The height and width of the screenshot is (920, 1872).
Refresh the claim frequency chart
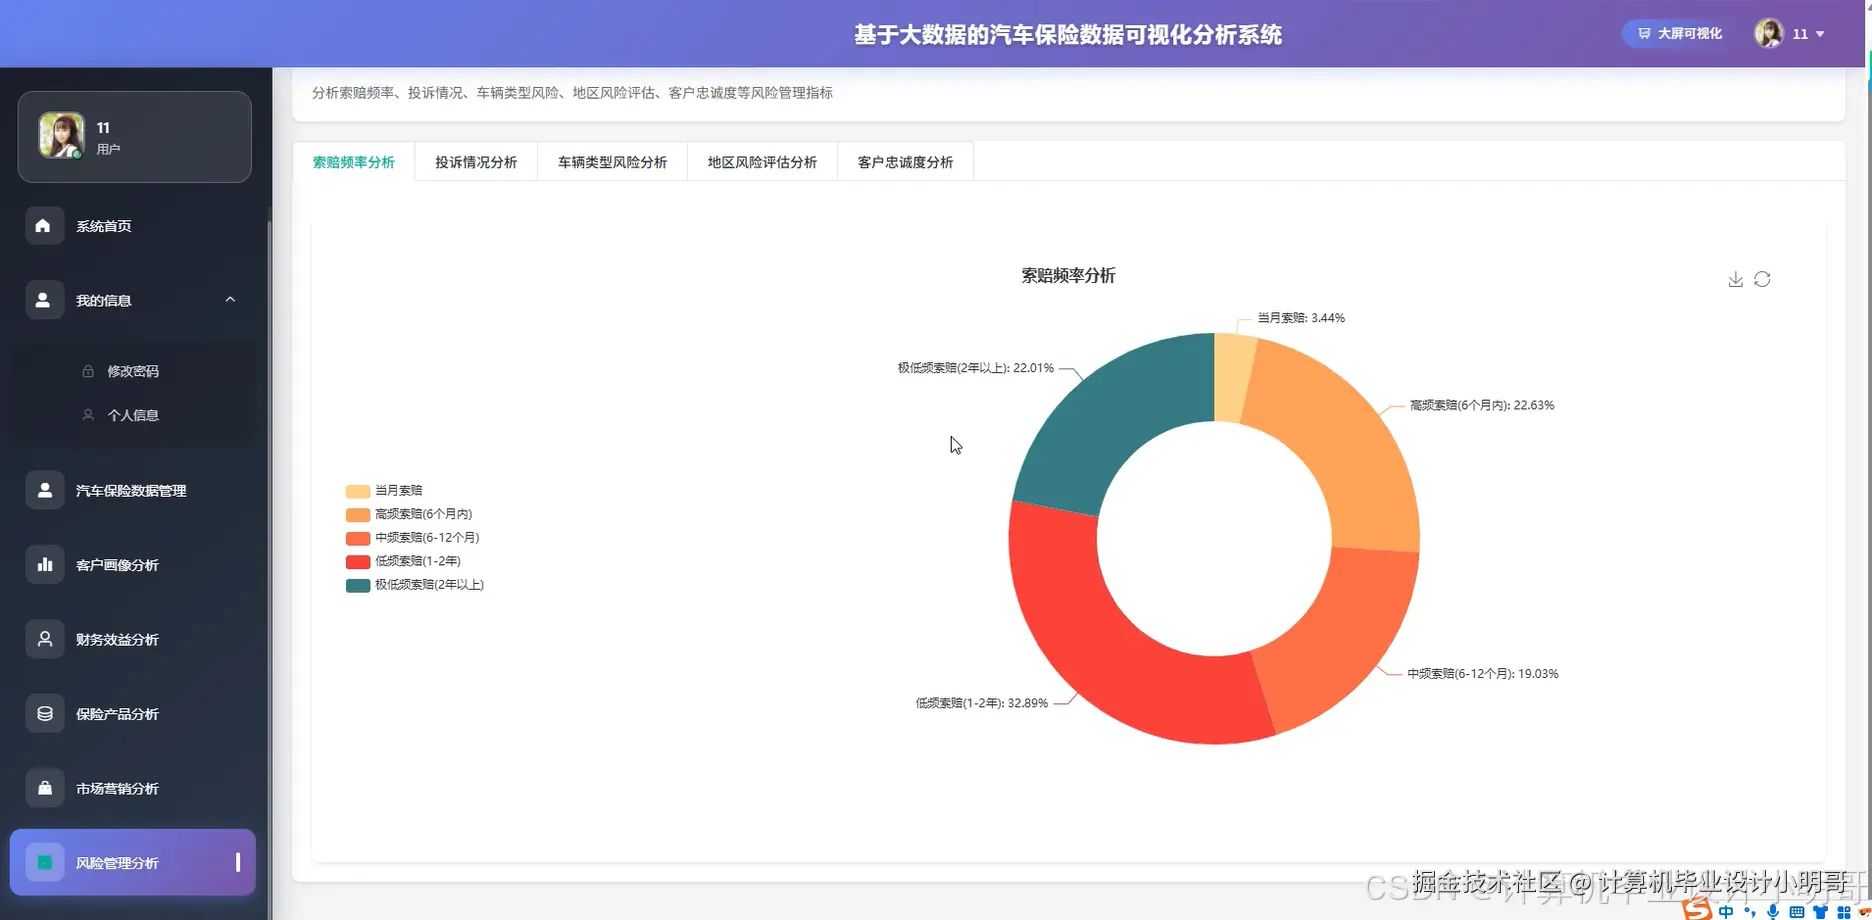1763,279
